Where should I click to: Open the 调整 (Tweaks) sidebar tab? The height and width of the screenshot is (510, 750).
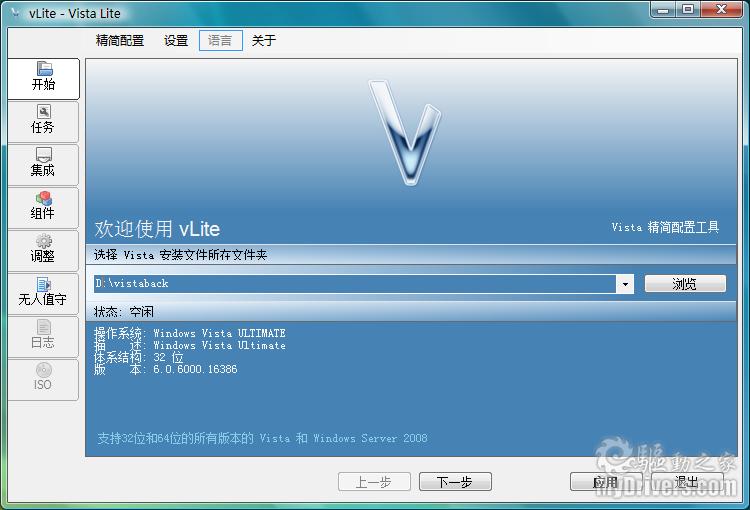pos(43,251)
